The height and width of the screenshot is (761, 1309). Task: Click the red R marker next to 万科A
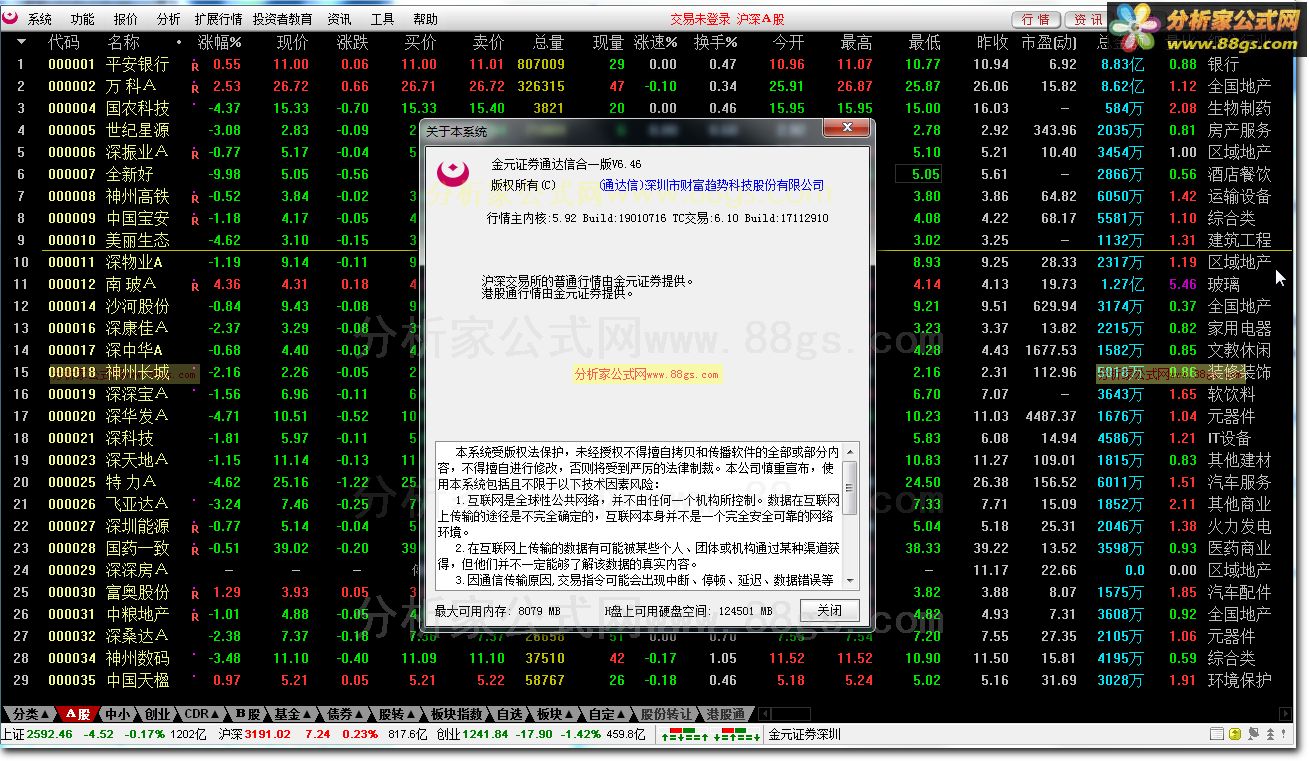195,87
